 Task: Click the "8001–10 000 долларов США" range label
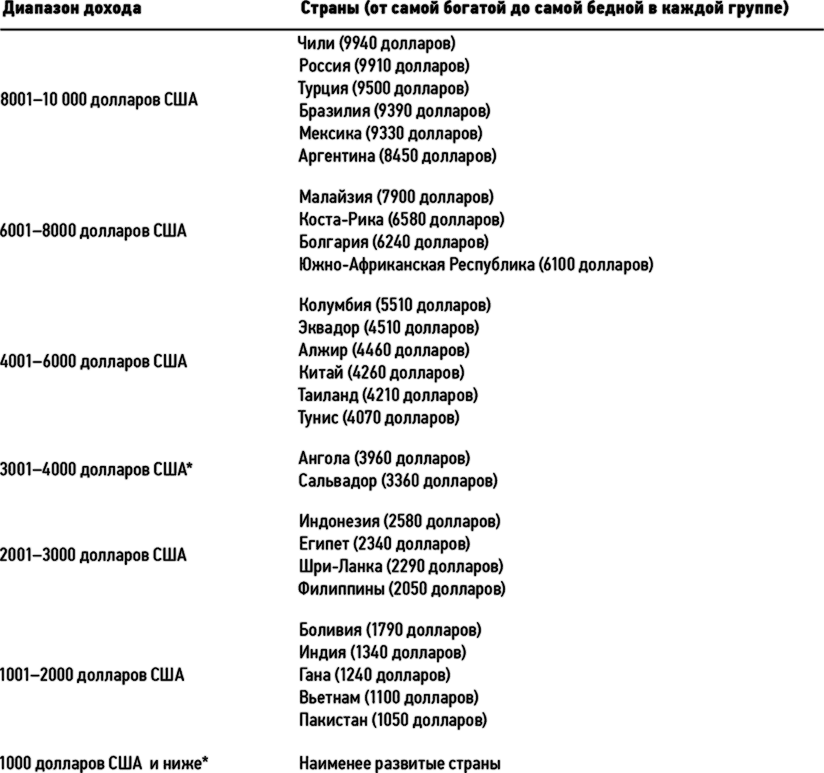pos(99,100)
